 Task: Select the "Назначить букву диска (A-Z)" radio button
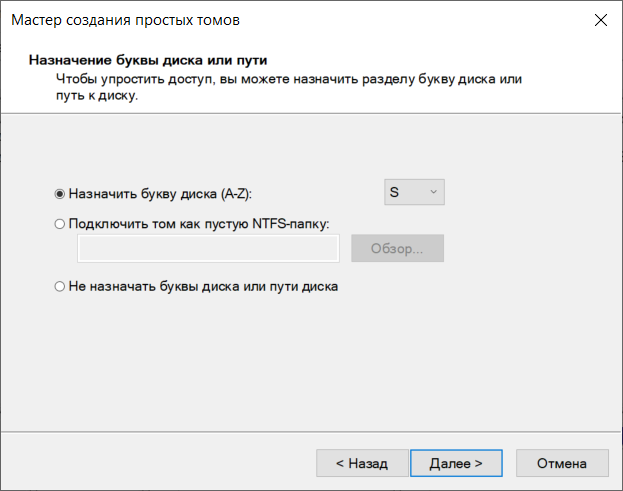click(60, 194)
